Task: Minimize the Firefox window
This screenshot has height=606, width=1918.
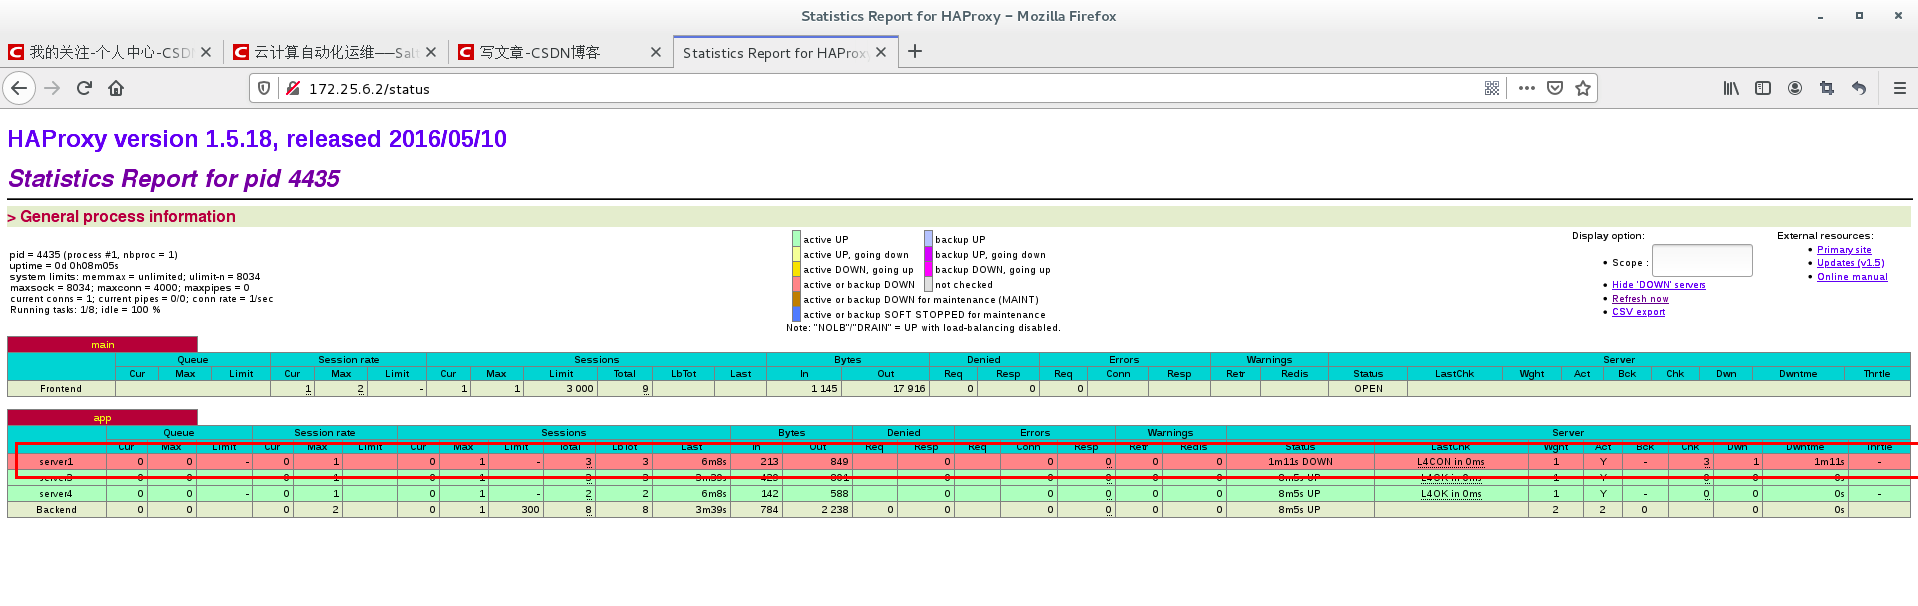Action: [x=1820, y=16]
